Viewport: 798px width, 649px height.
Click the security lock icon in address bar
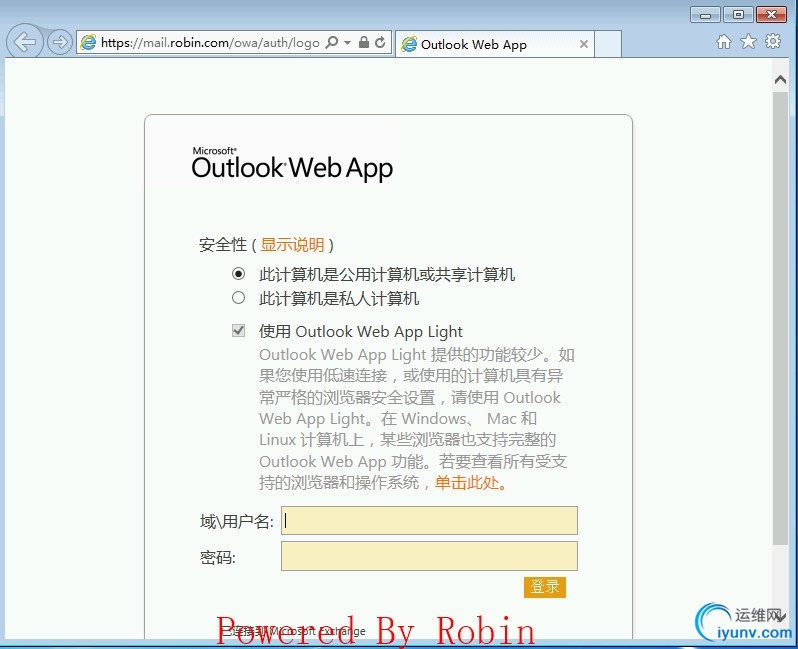[363, 42]
